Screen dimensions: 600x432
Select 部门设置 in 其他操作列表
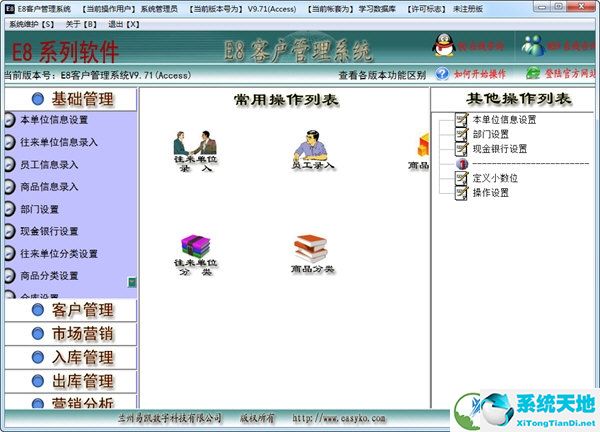point(491,134)
